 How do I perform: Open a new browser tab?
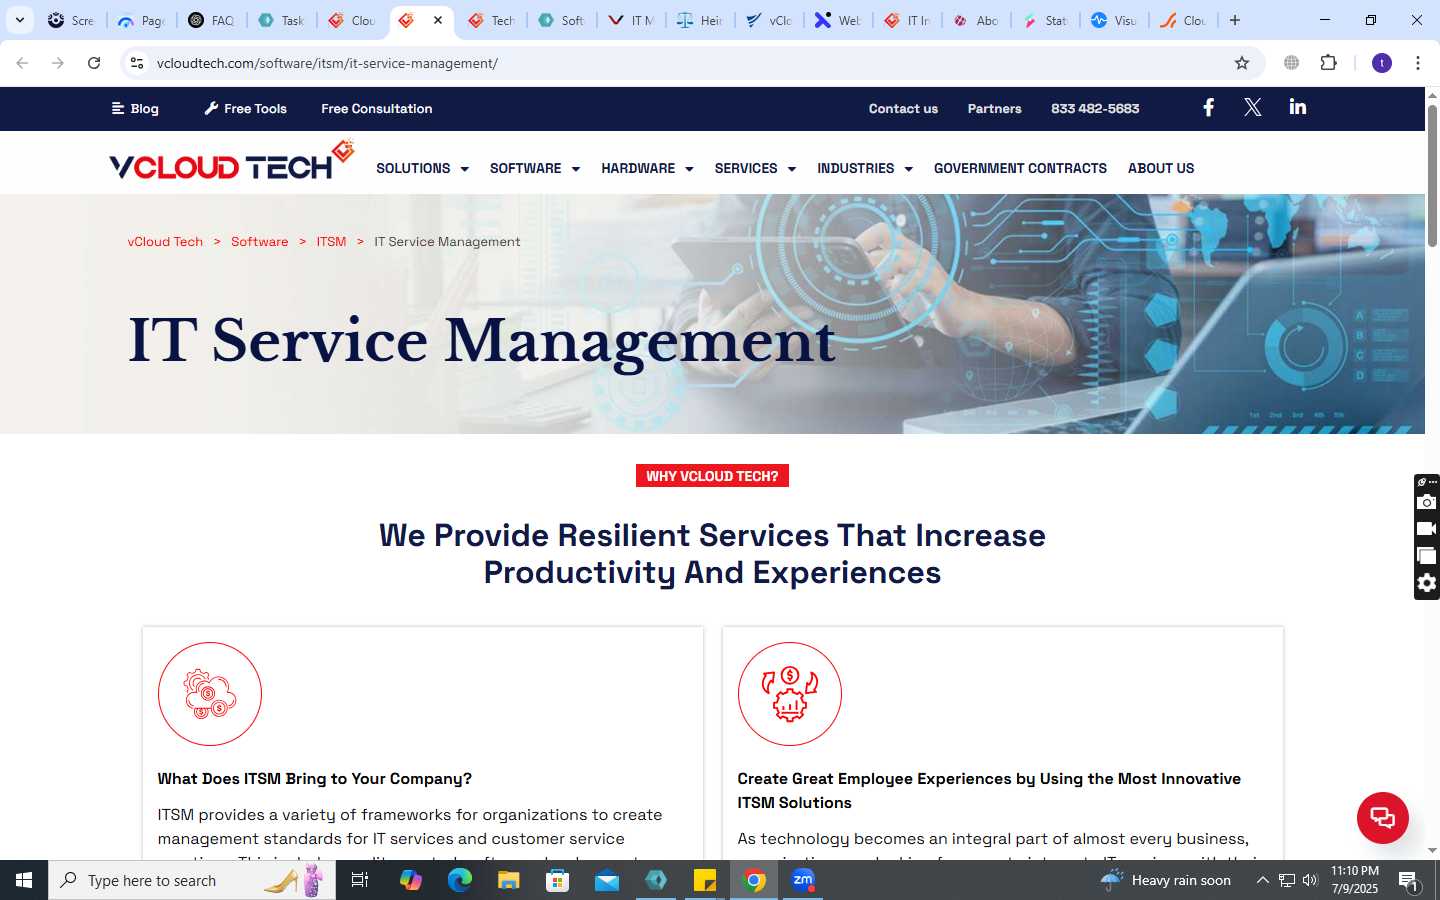pyautogui.click(x=1235, y=20)
